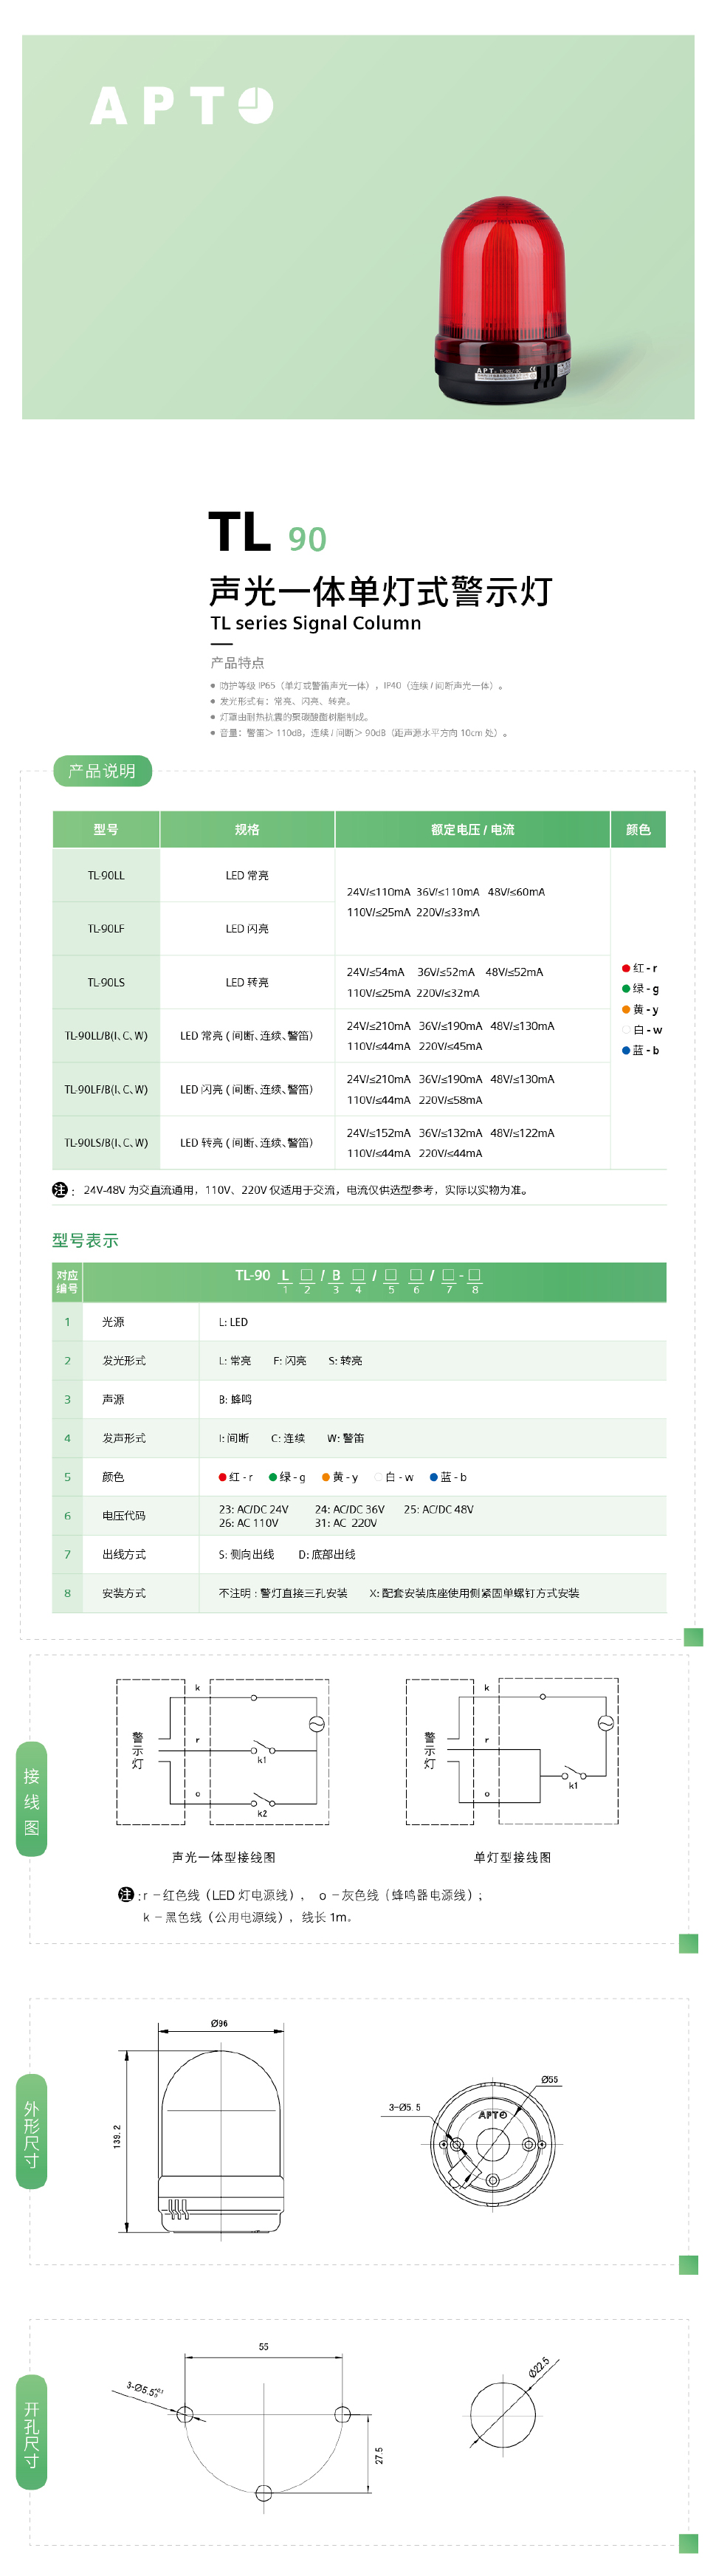Click the red warning light product photo
This screenshot has height=2576, width=716.
502,300
